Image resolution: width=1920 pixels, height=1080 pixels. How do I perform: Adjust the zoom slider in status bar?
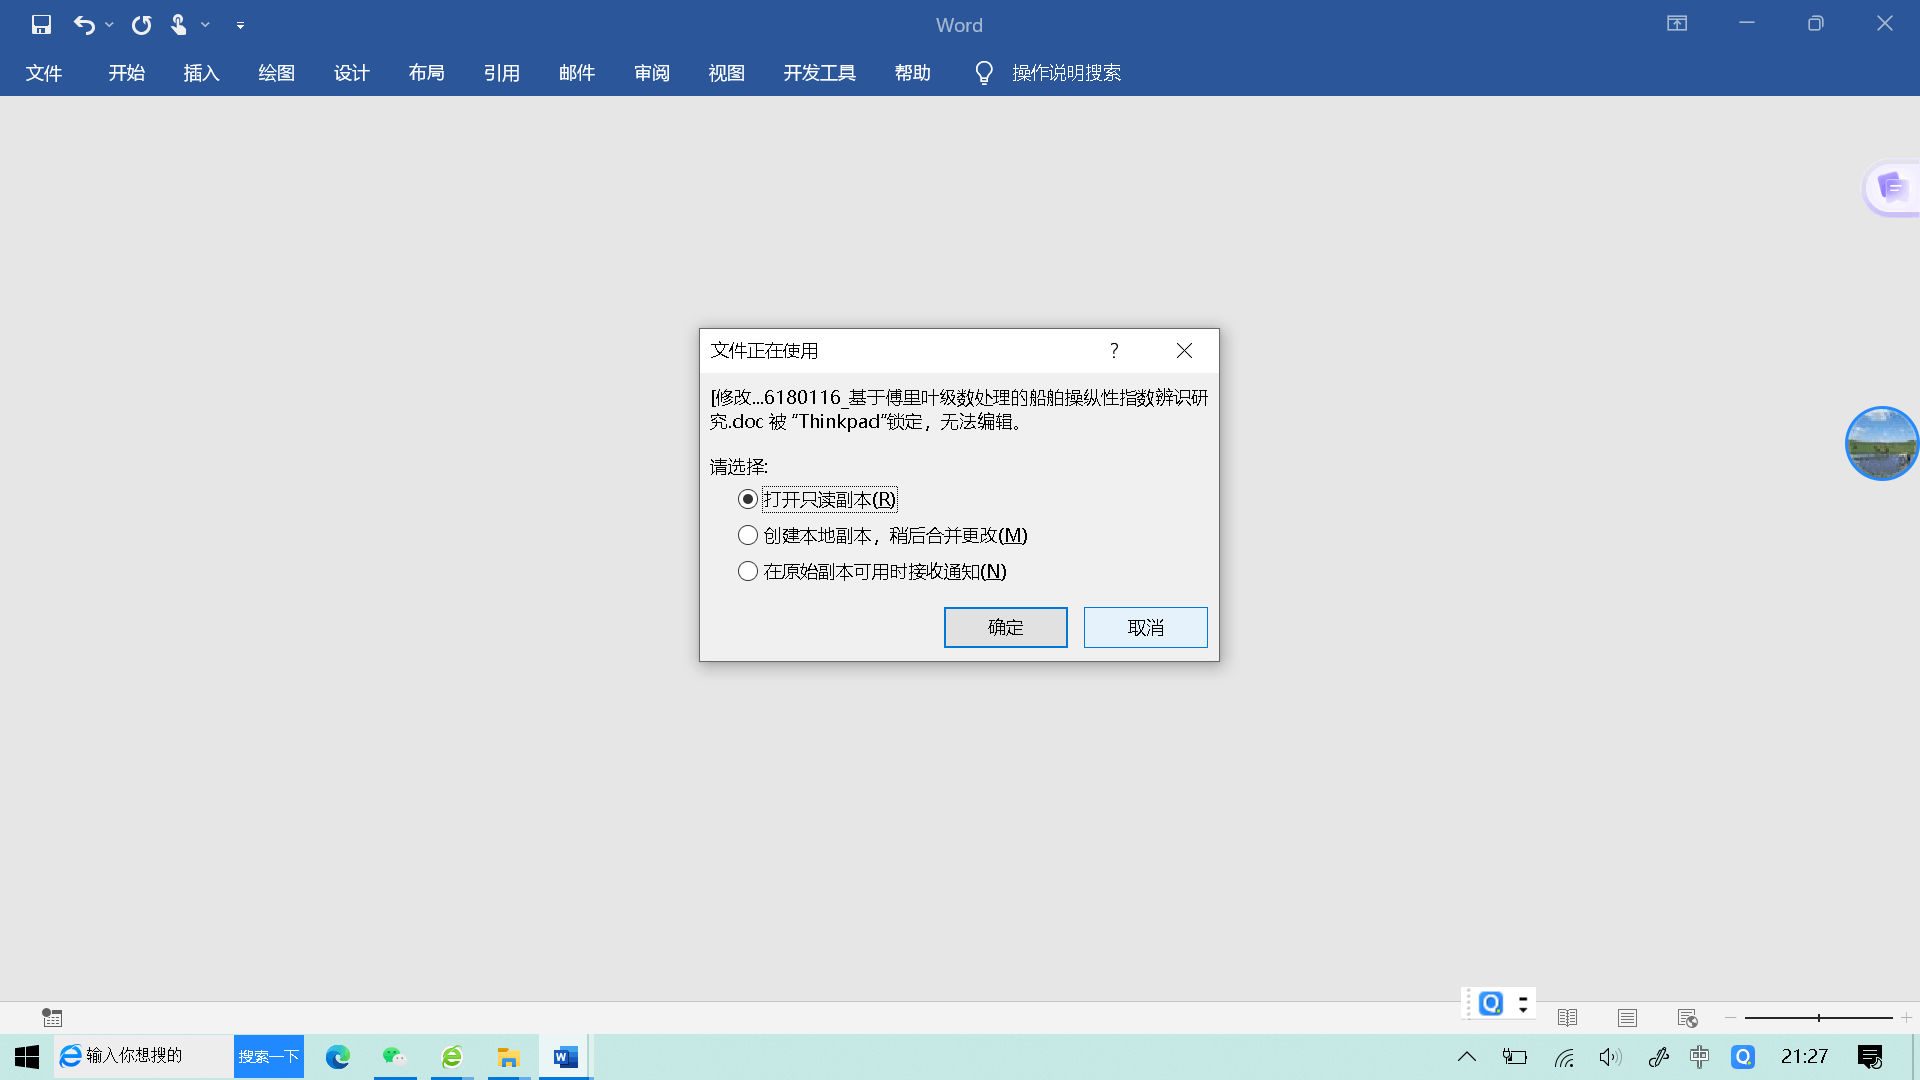[1818, 1018]
